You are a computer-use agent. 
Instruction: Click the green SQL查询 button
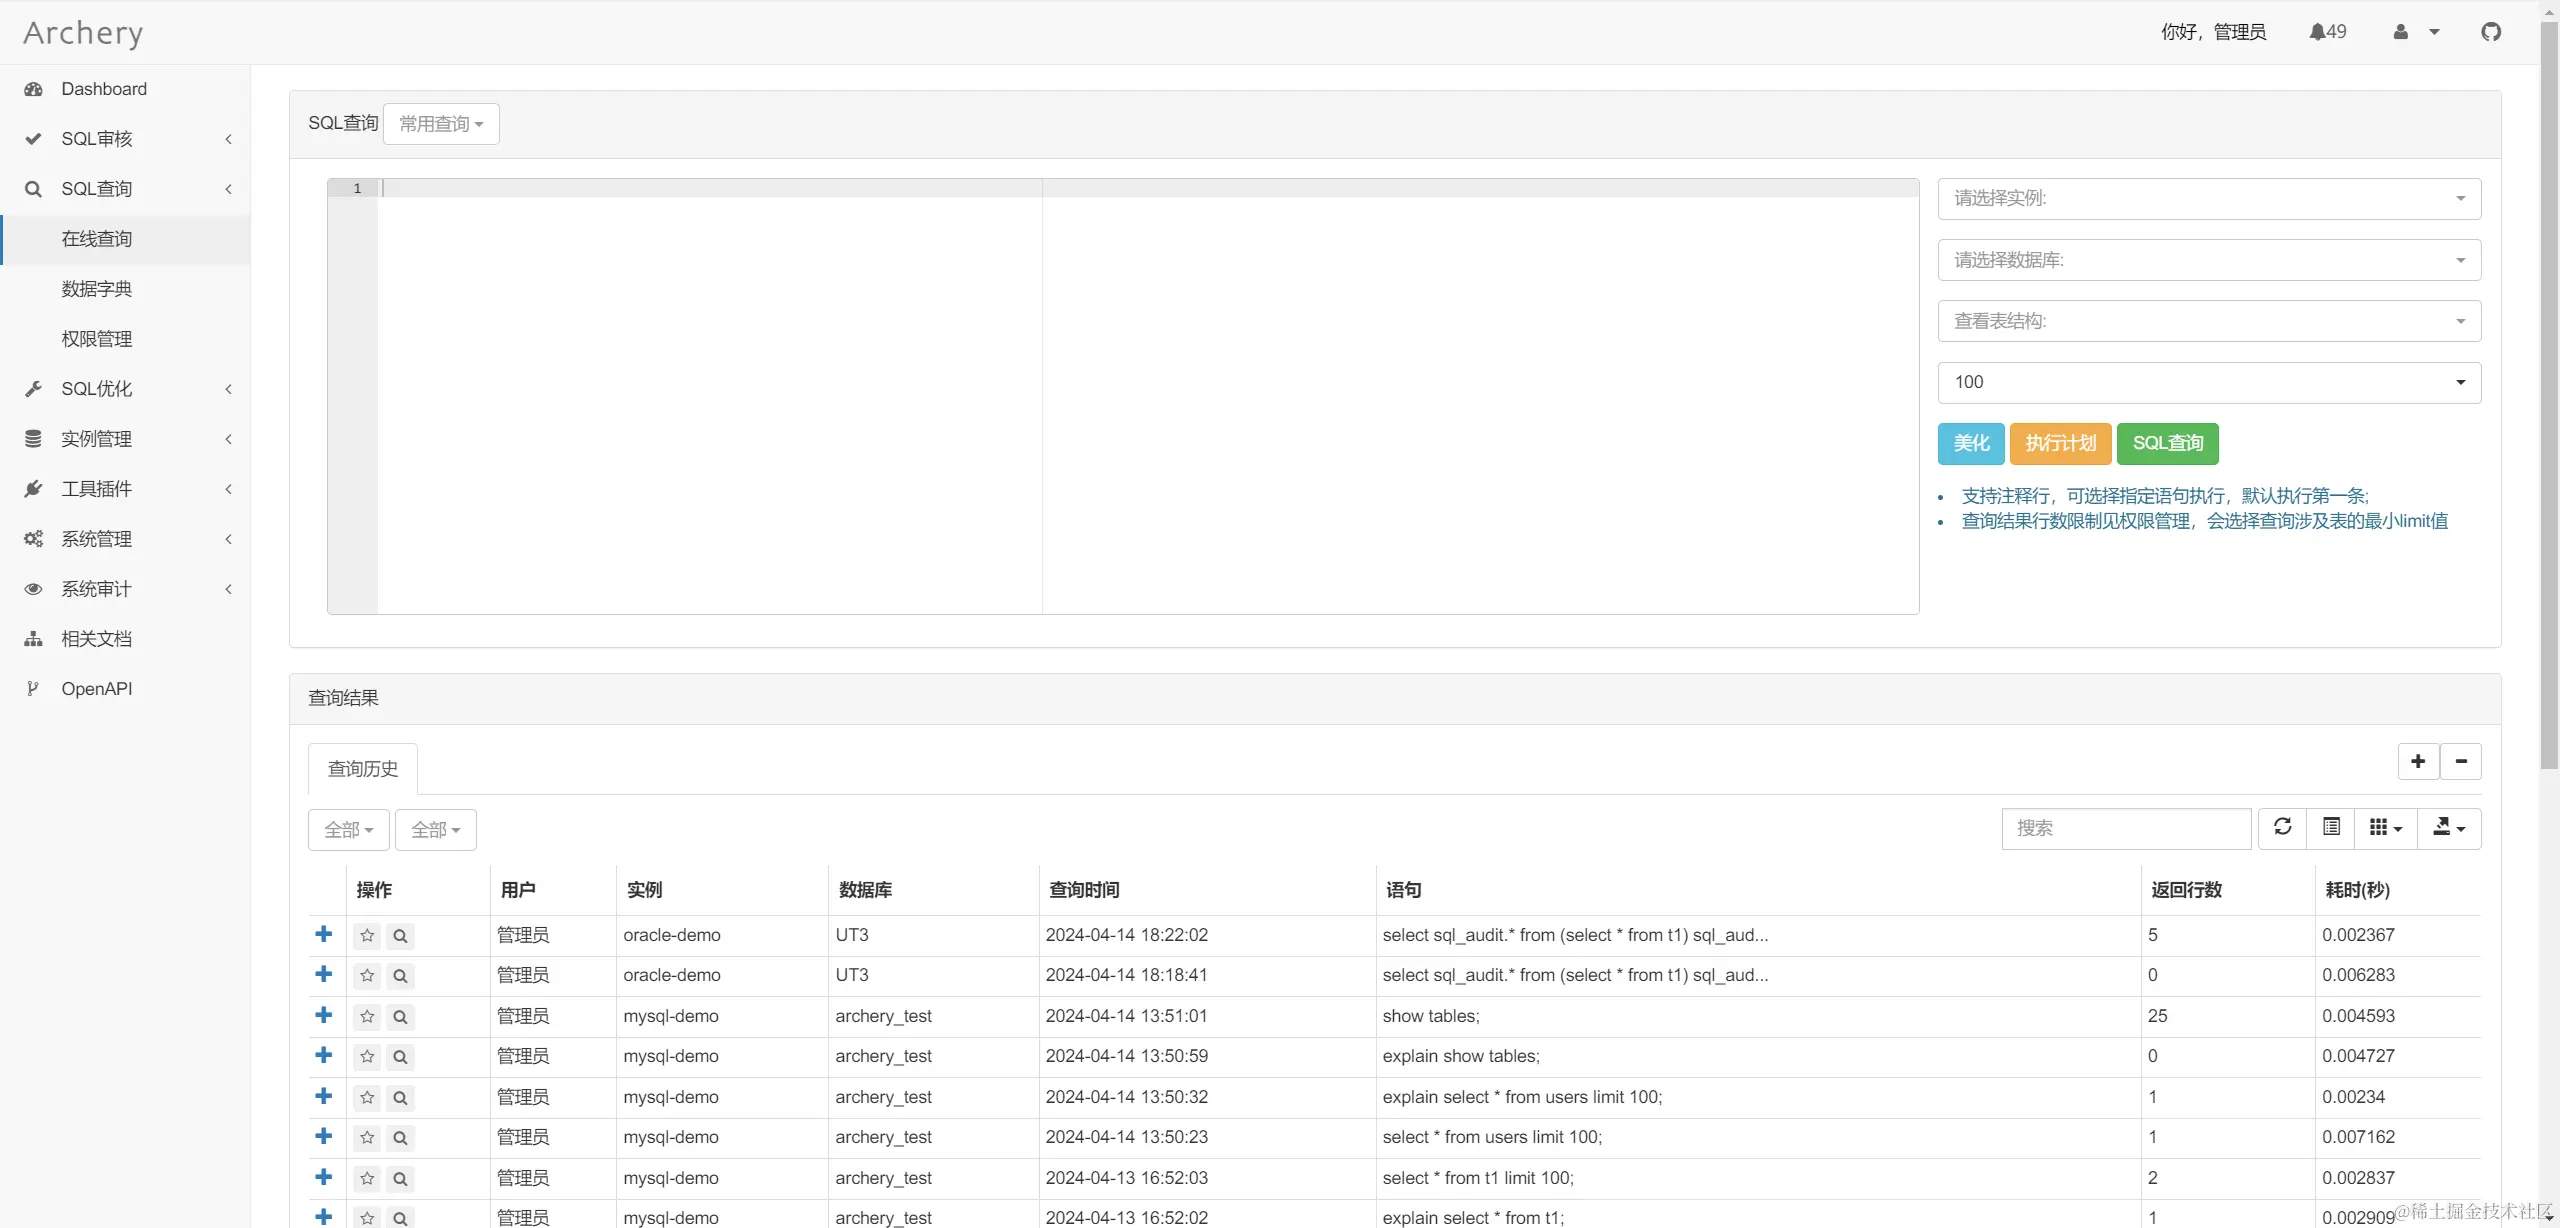click(x=2167, y=443)
